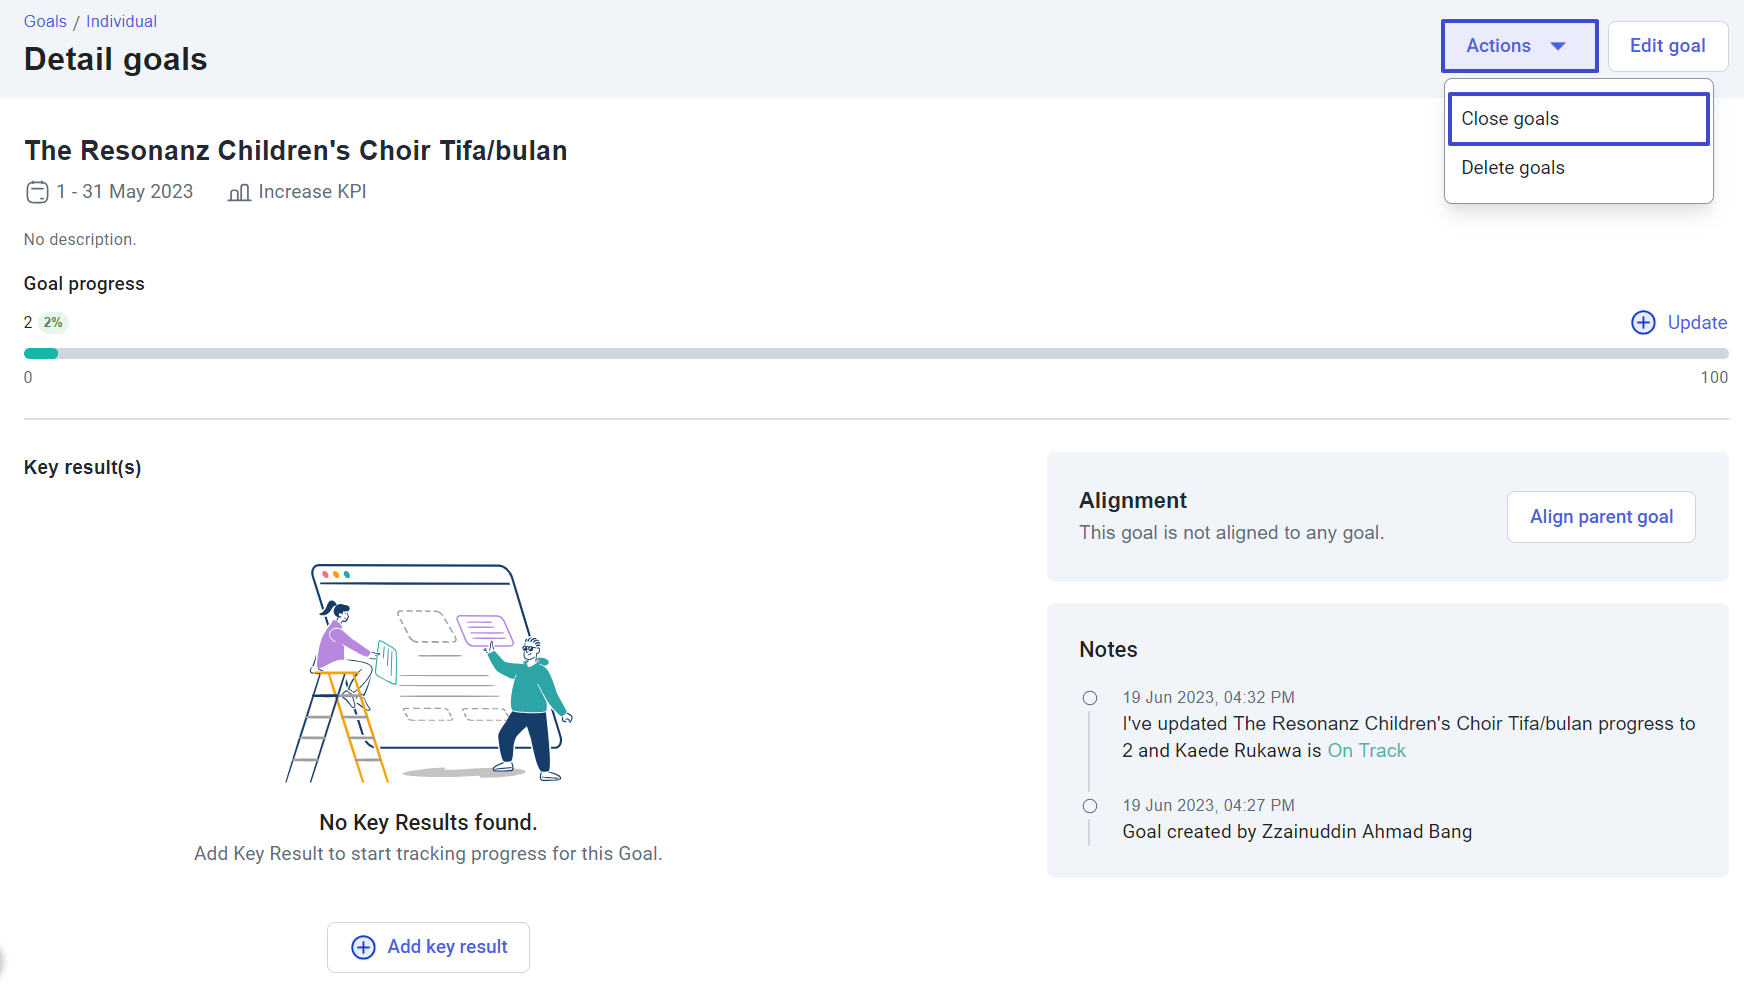Click the Update progress text link

[x=1697, y=322]
